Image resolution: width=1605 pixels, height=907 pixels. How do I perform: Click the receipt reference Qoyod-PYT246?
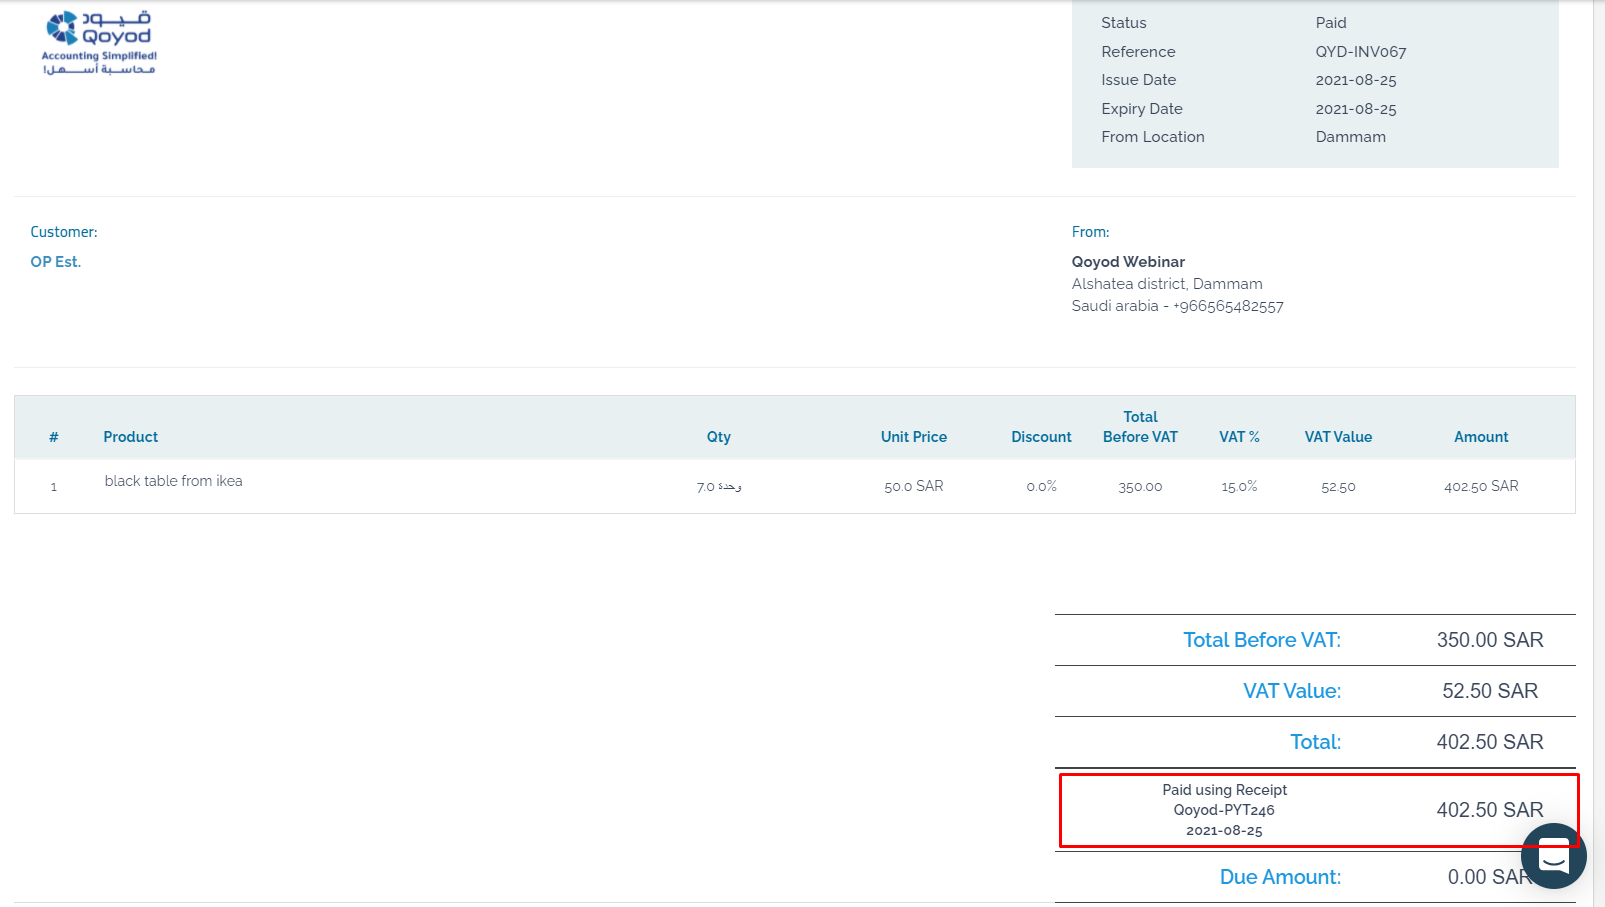pyautogui.click(x=1224, y=810)
